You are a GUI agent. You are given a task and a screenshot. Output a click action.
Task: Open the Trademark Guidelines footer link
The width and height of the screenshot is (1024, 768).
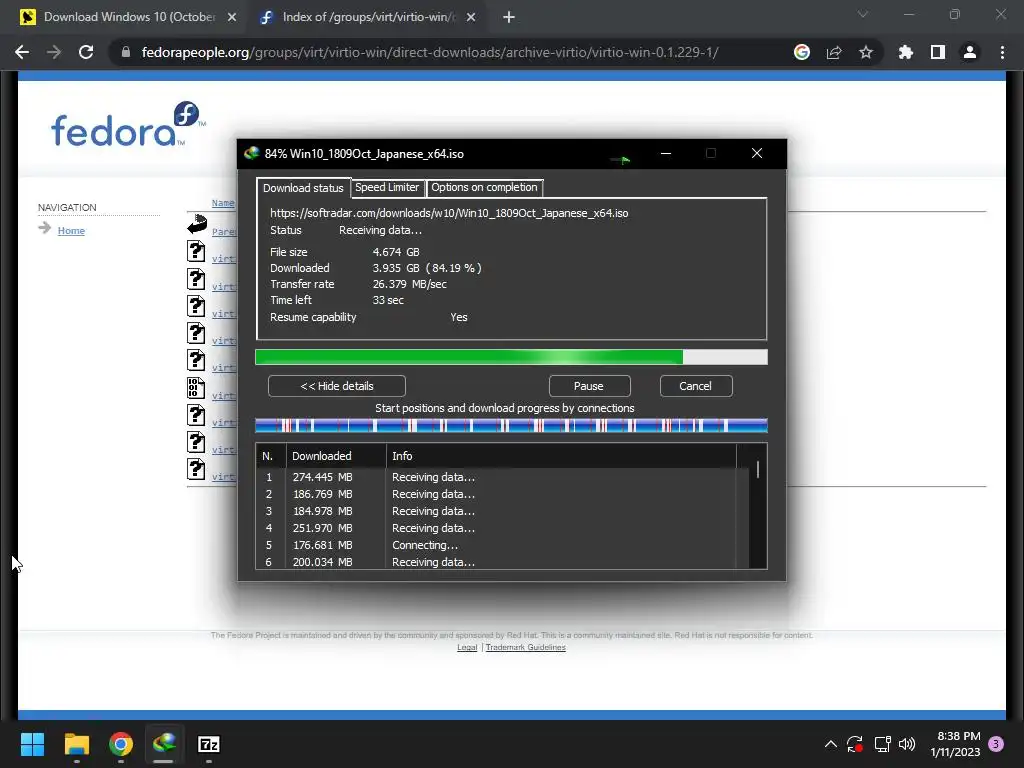point(526,647)
